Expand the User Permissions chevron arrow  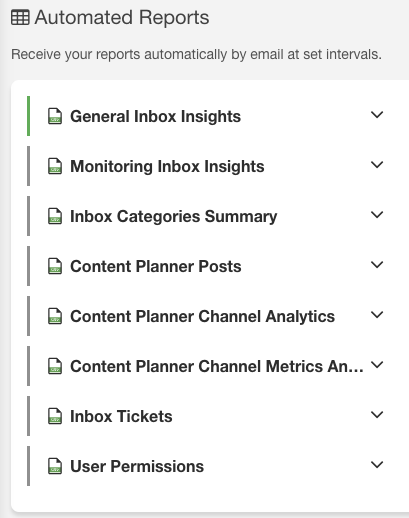(377, 465)
